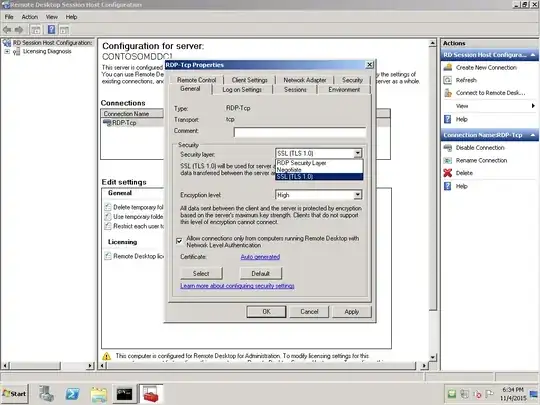Open the Help menu

click(71, 17)
